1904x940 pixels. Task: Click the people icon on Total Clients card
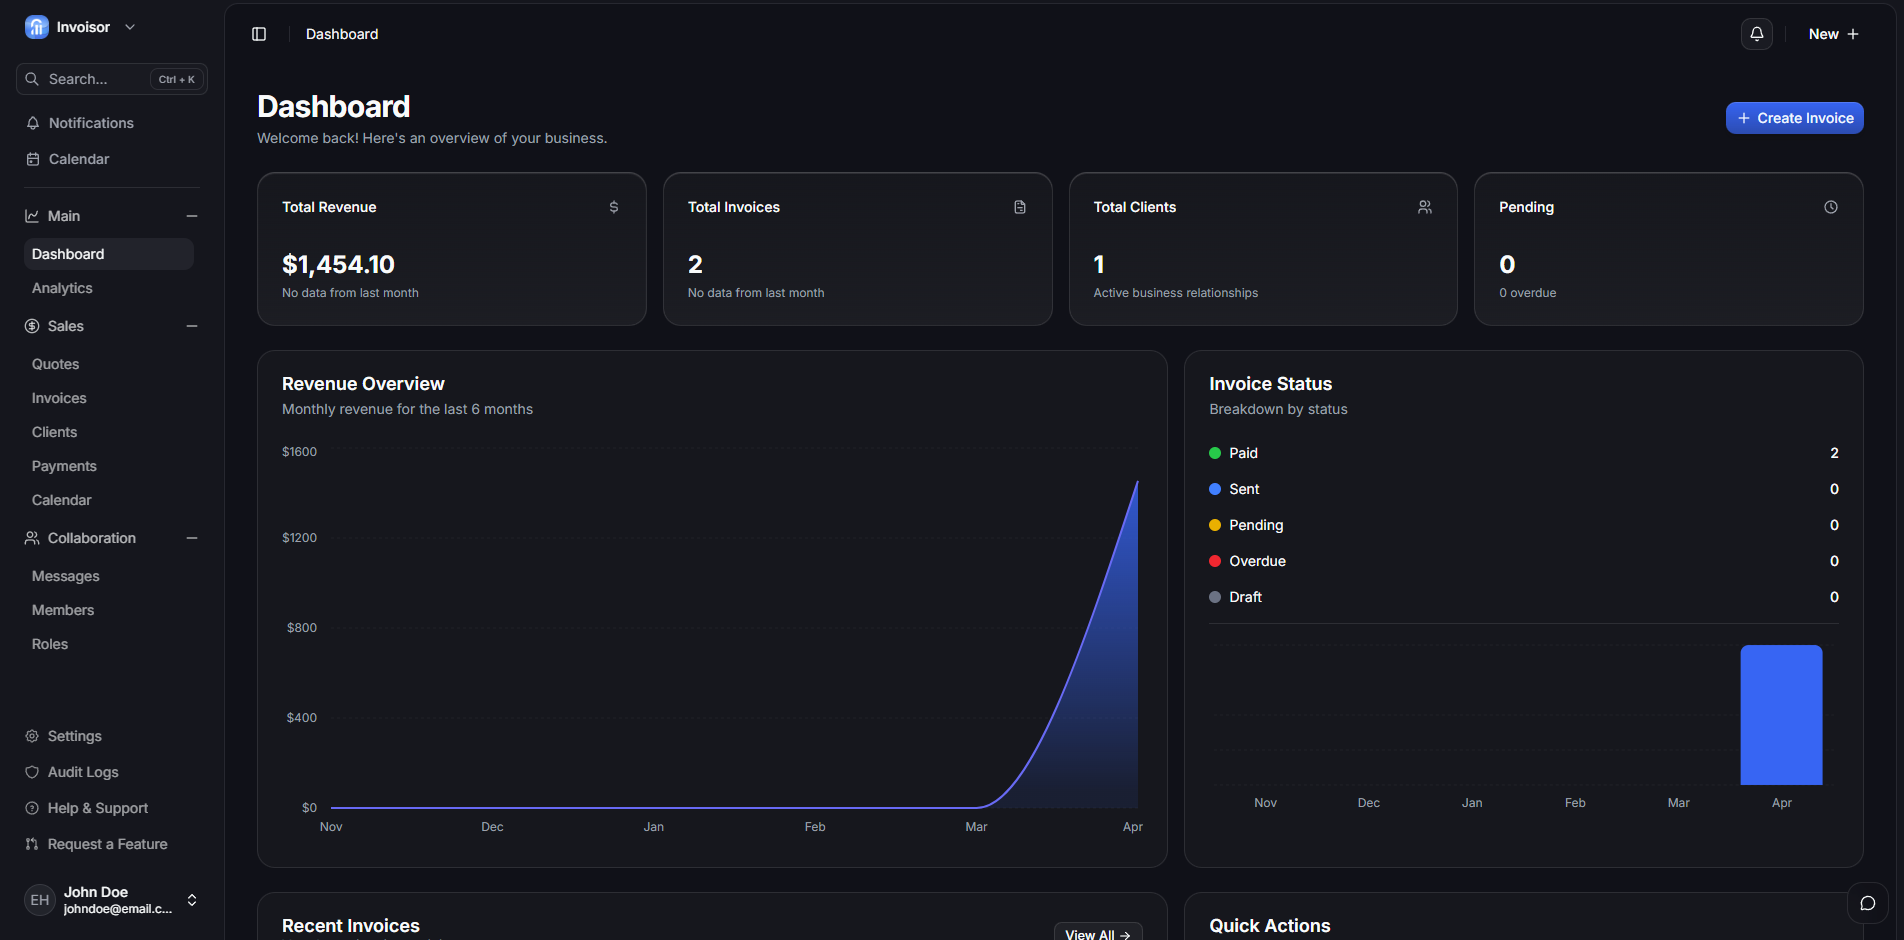(x=1425, y=207)
